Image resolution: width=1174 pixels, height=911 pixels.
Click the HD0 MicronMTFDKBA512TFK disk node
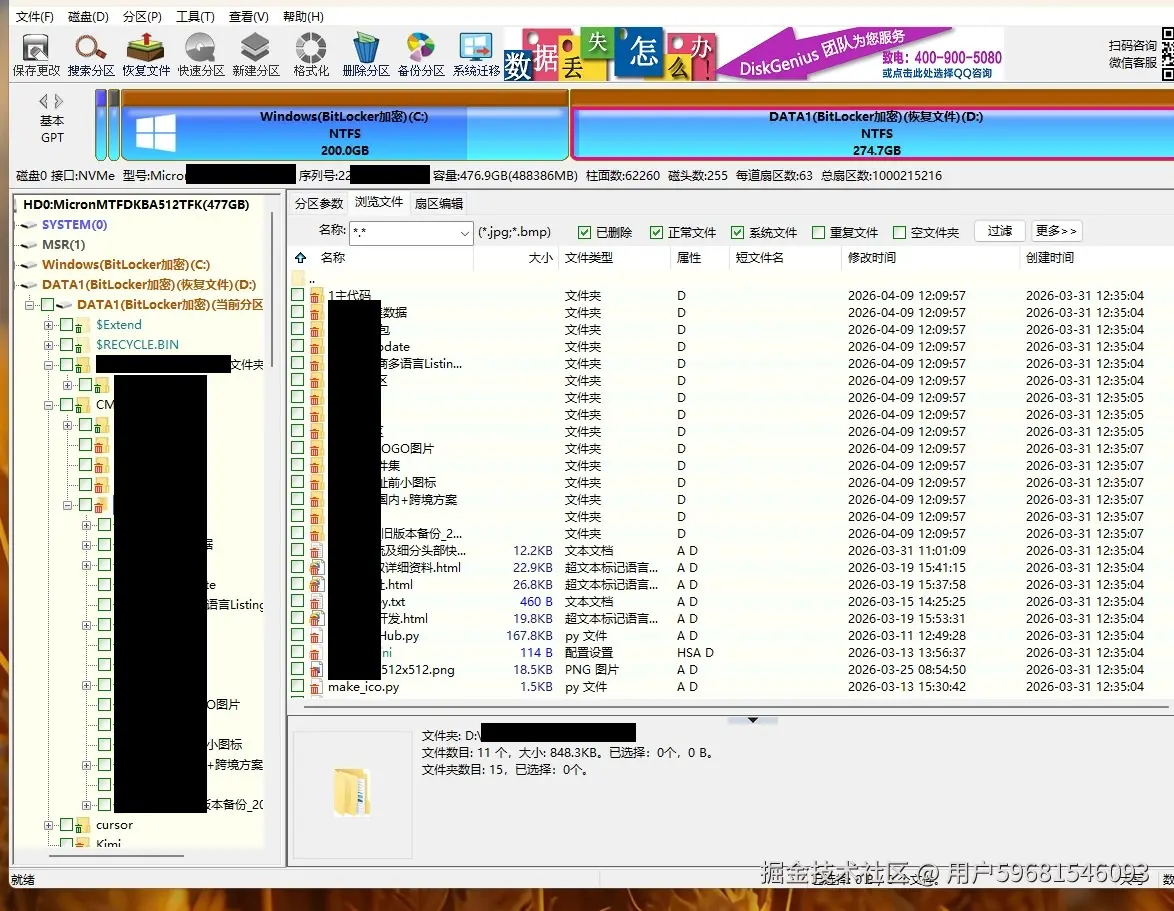point(136,204)
